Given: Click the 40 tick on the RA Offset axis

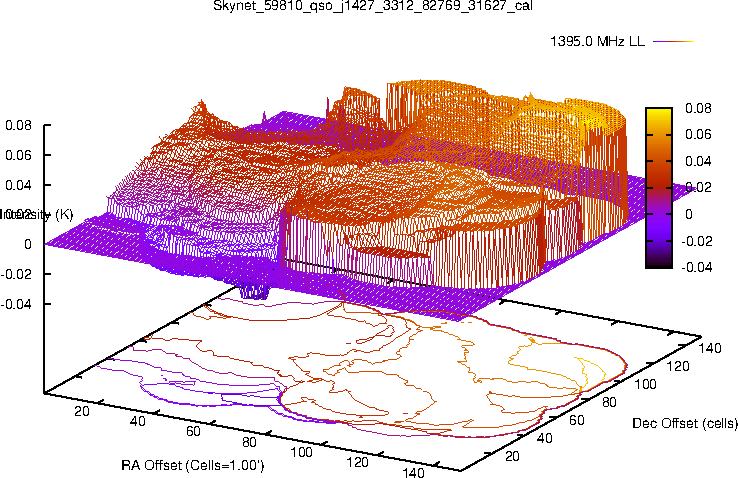Looking at the screenshot, I should click(137, 421).
